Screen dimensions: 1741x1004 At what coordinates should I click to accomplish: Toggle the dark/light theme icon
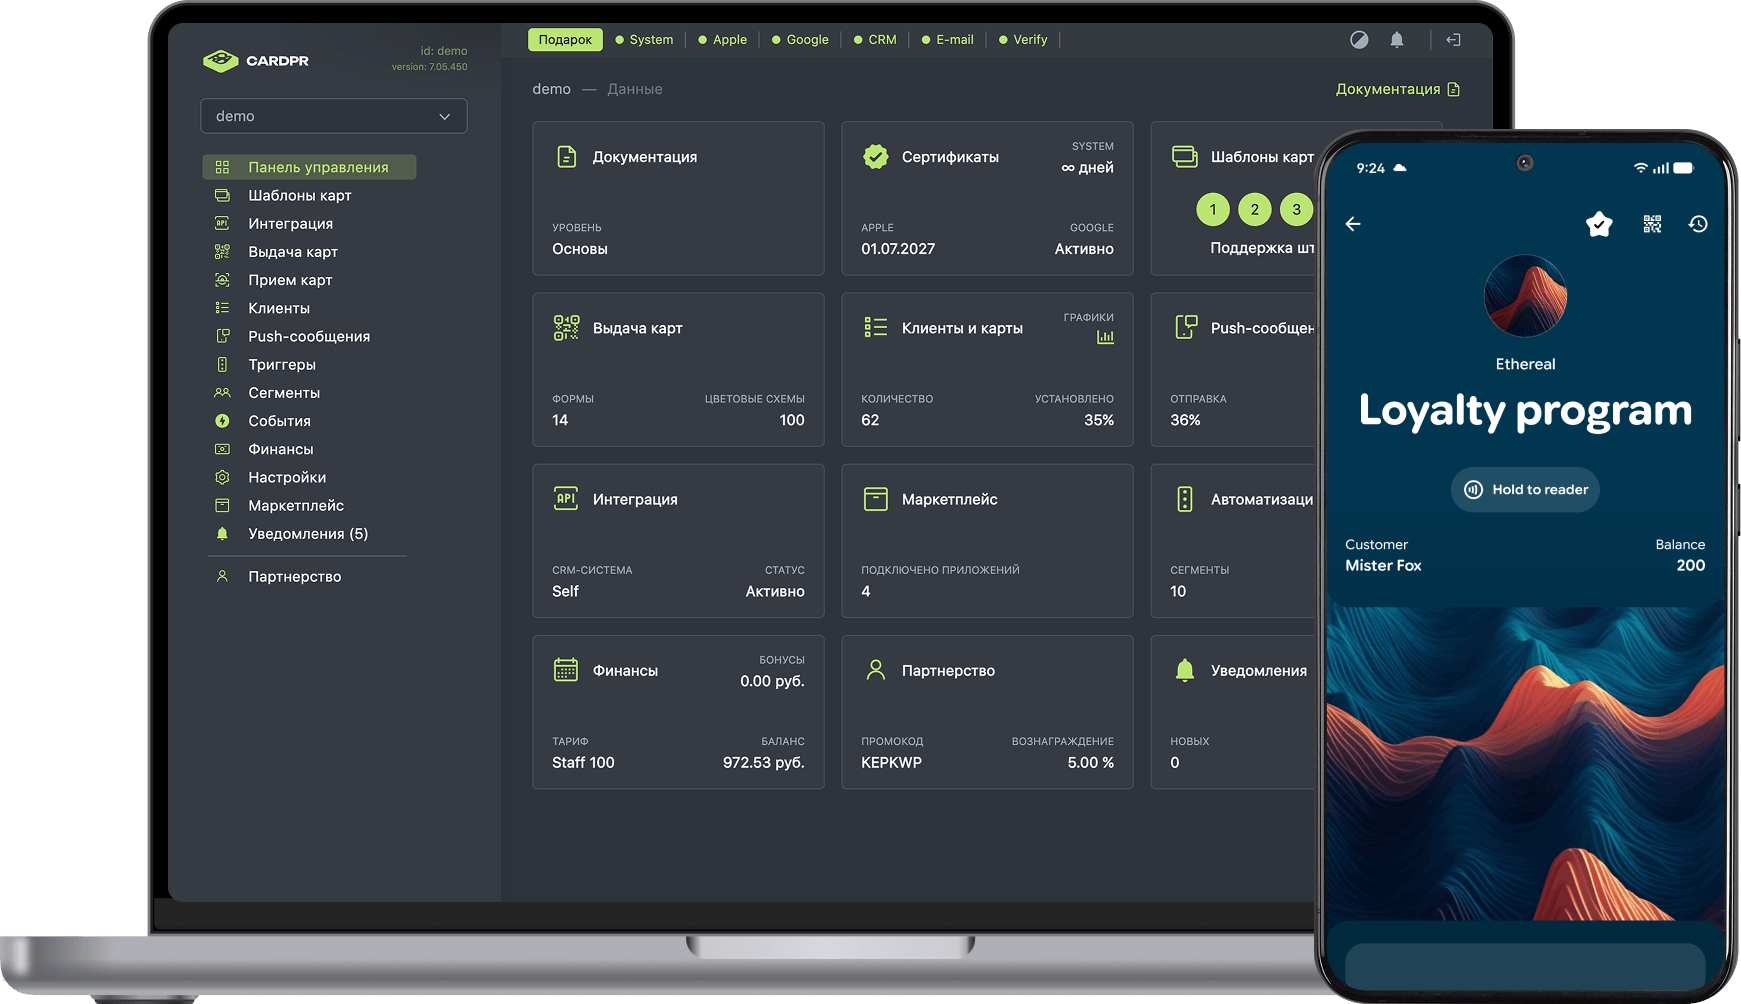click(1359, 40)
